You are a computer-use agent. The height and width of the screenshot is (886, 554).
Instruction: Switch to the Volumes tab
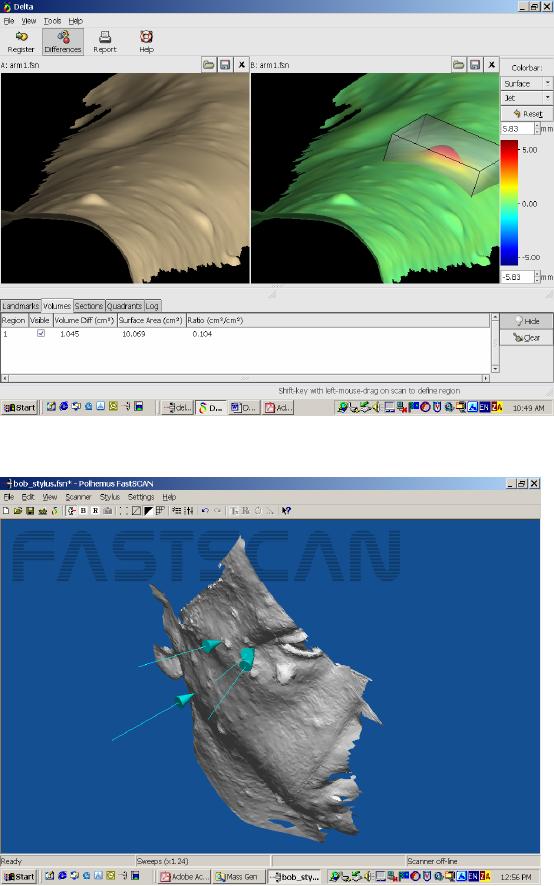tap(57, 306)
